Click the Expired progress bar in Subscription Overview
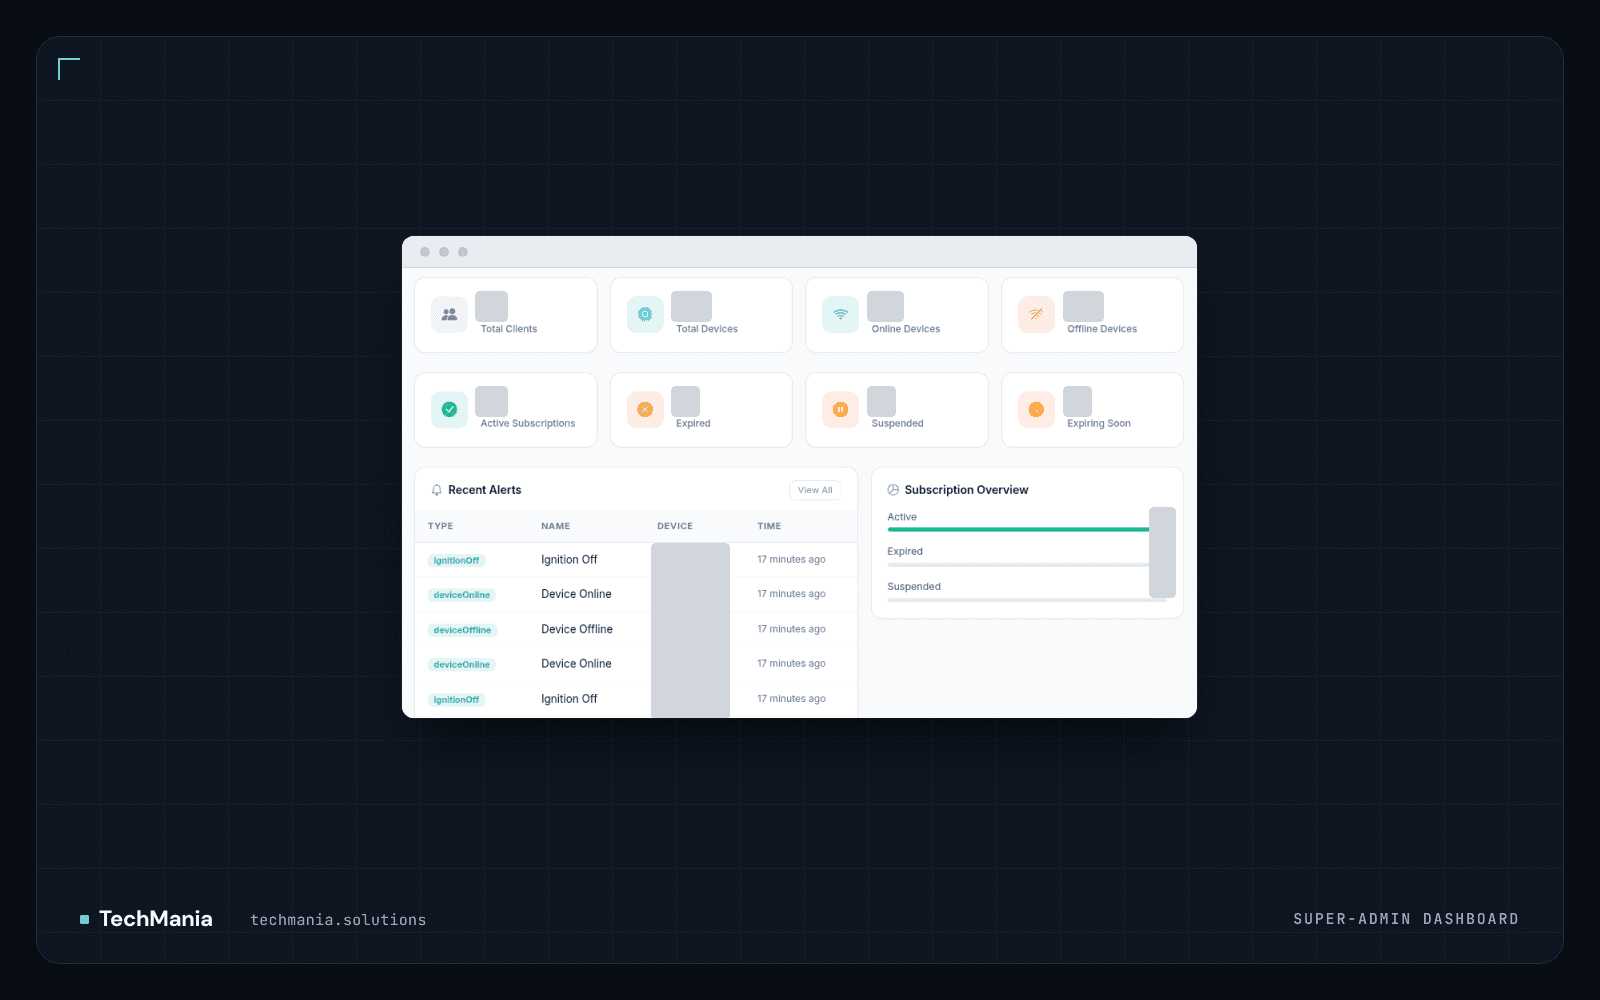The width and height of the screenshot is (1600, 1000). [1018, 565]
